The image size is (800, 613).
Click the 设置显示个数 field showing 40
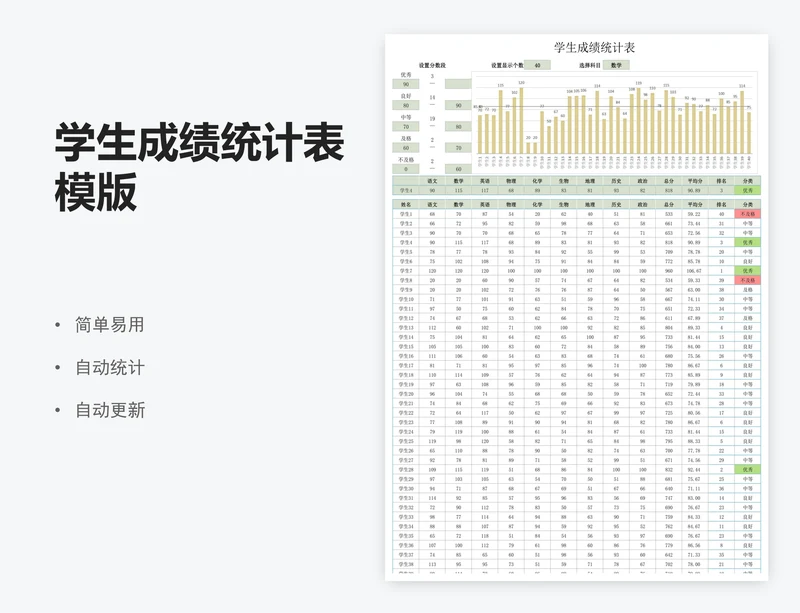pyautogui.click(x=537, y=65)
